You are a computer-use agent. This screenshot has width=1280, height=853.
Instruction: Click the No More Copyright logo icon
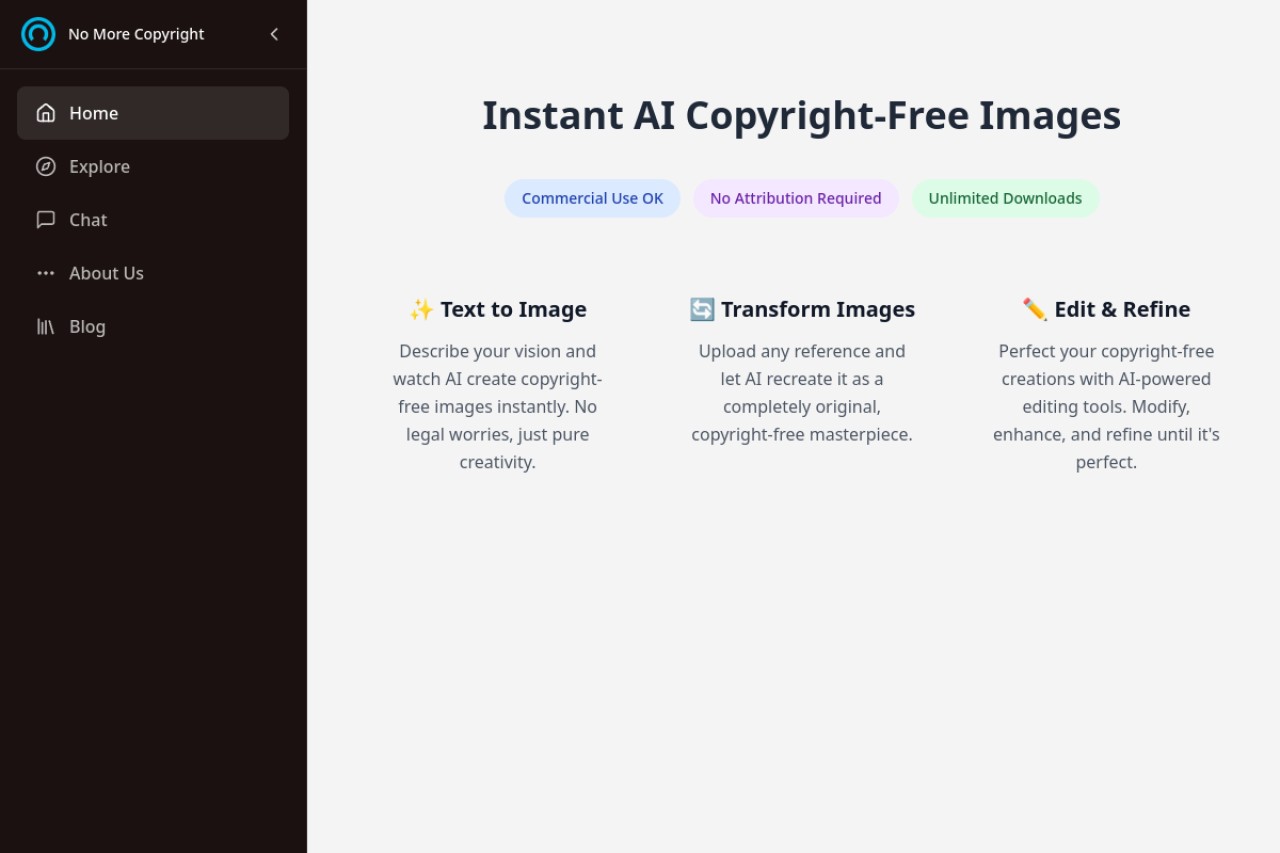[x=38, y=34]
